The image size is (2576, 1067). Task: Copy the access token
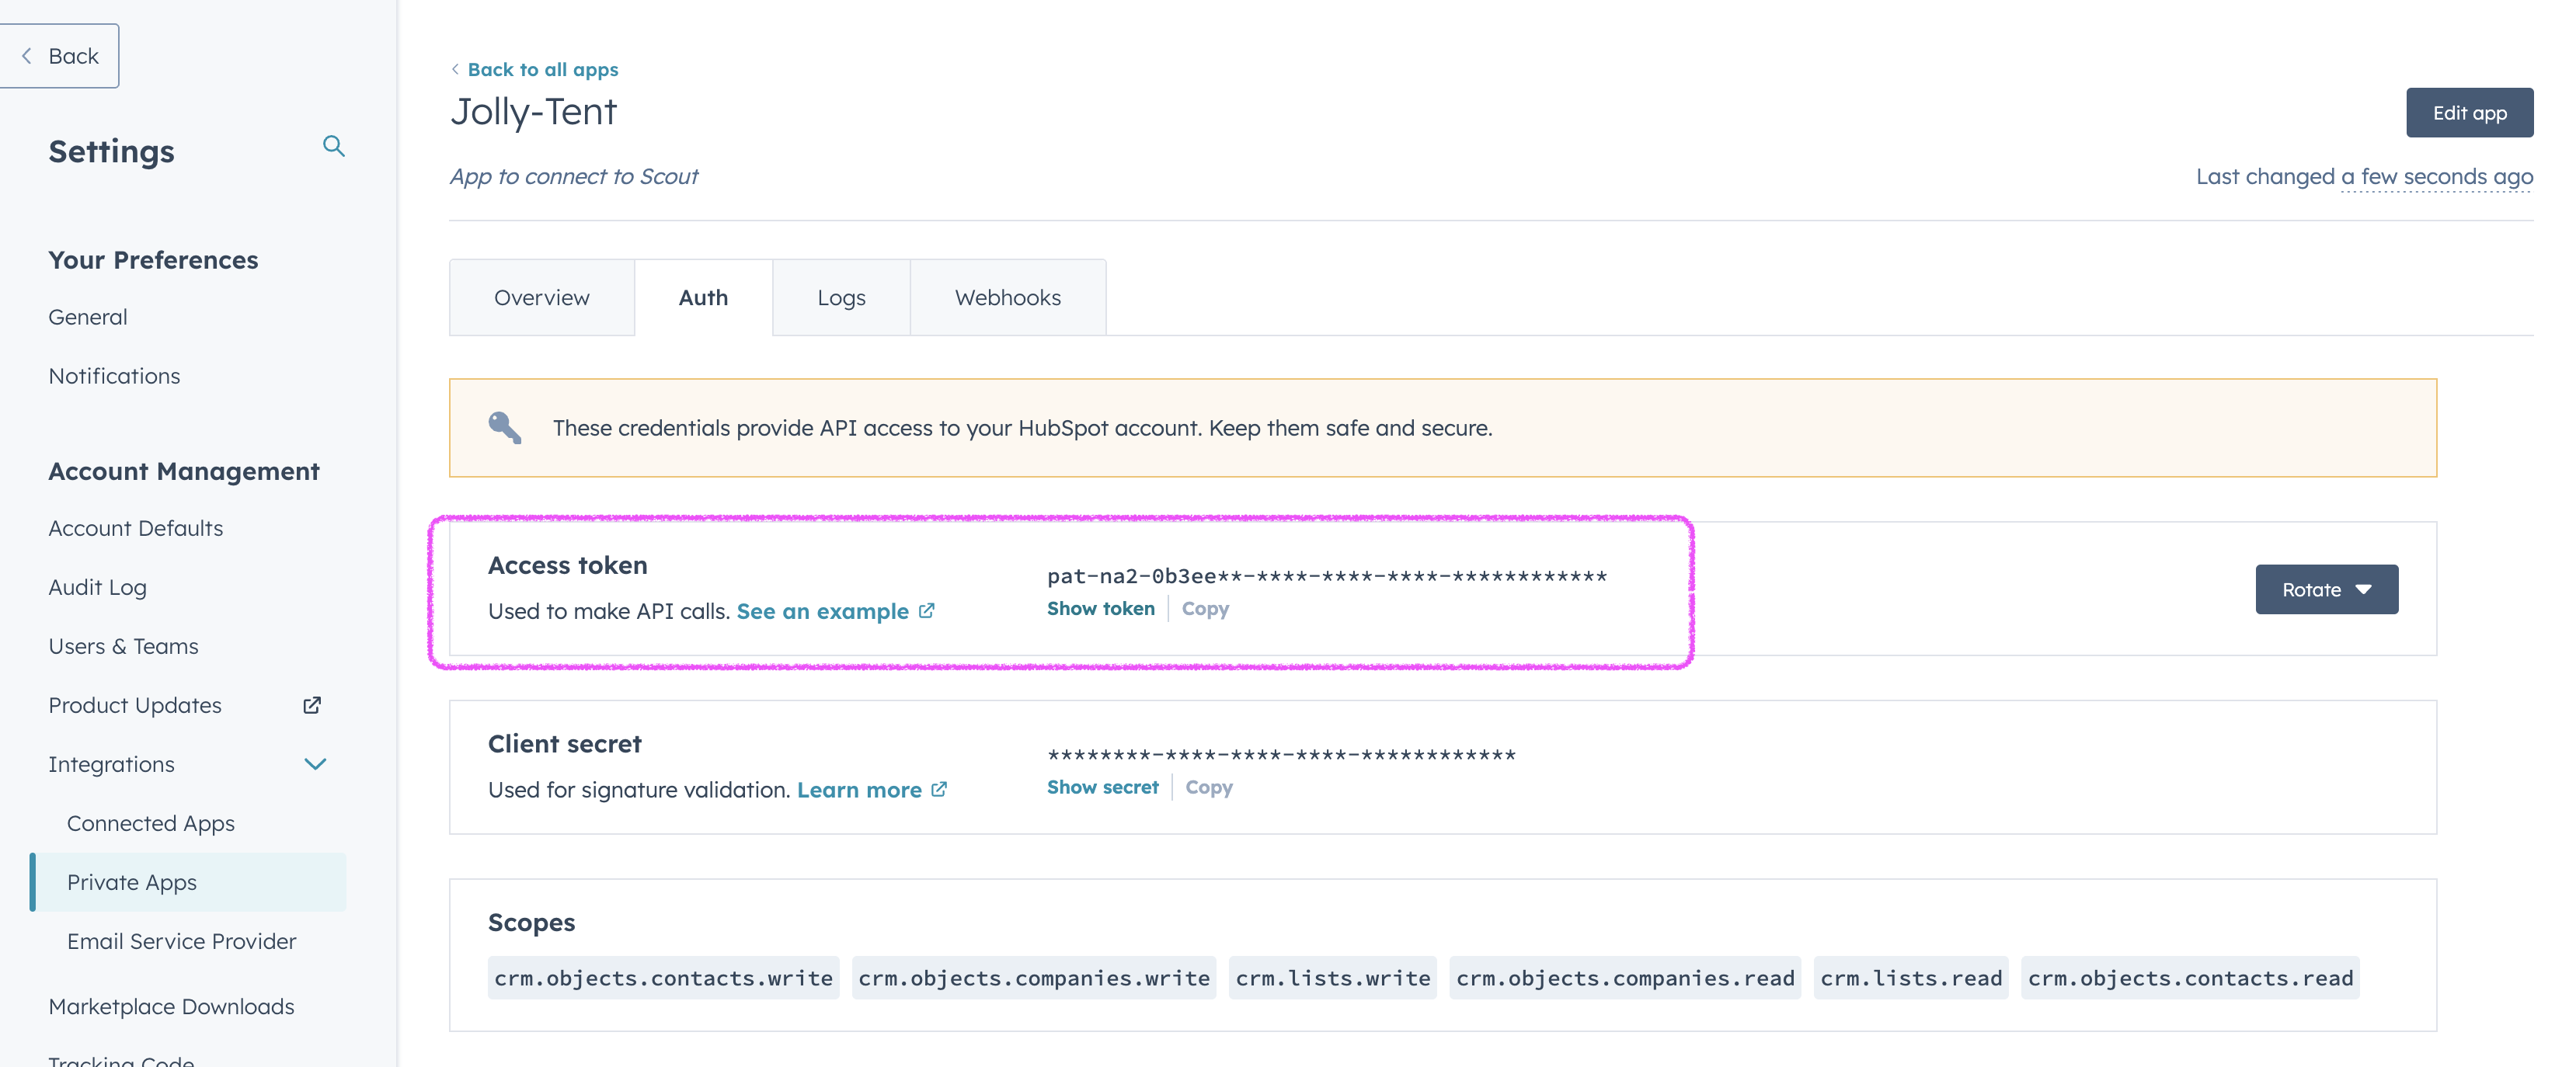point(1205,609)
